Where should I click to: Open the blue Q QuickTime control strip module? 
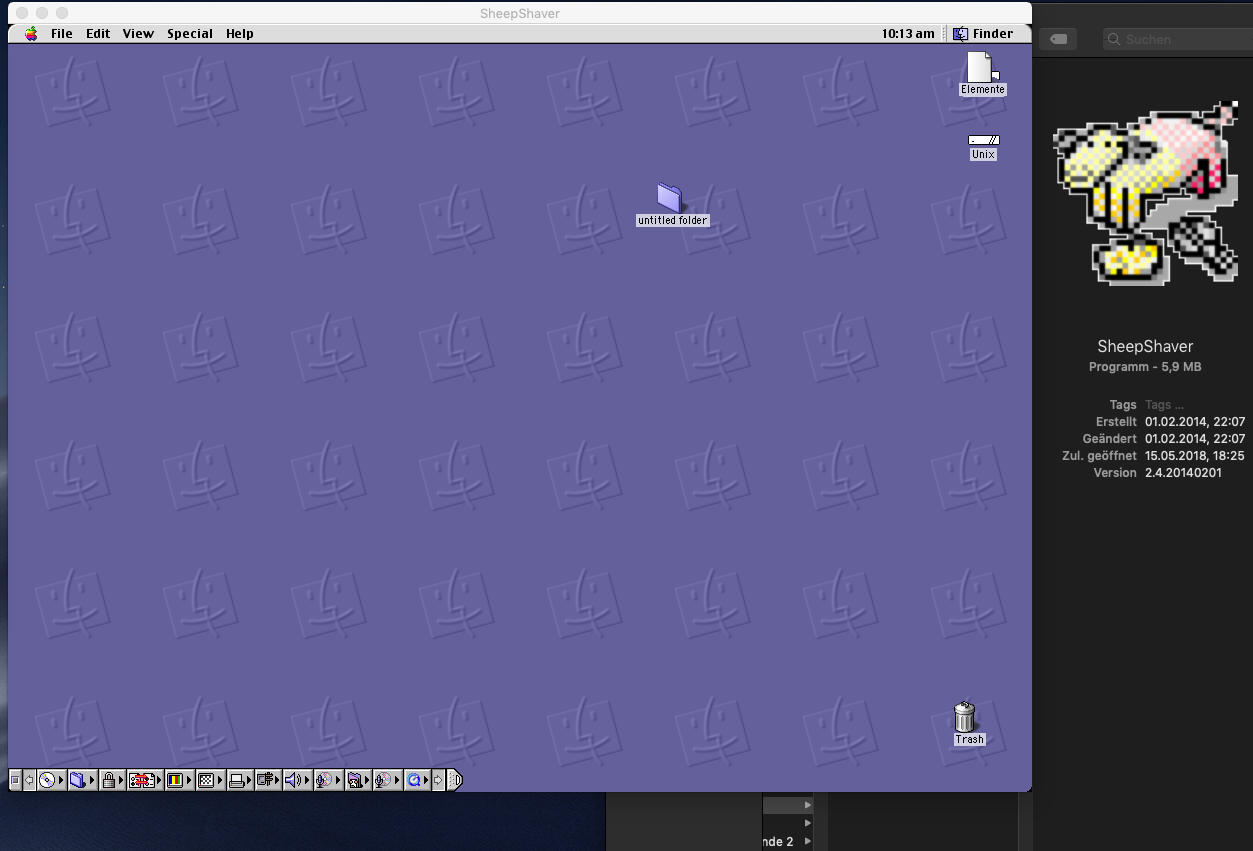pos(417,780)
